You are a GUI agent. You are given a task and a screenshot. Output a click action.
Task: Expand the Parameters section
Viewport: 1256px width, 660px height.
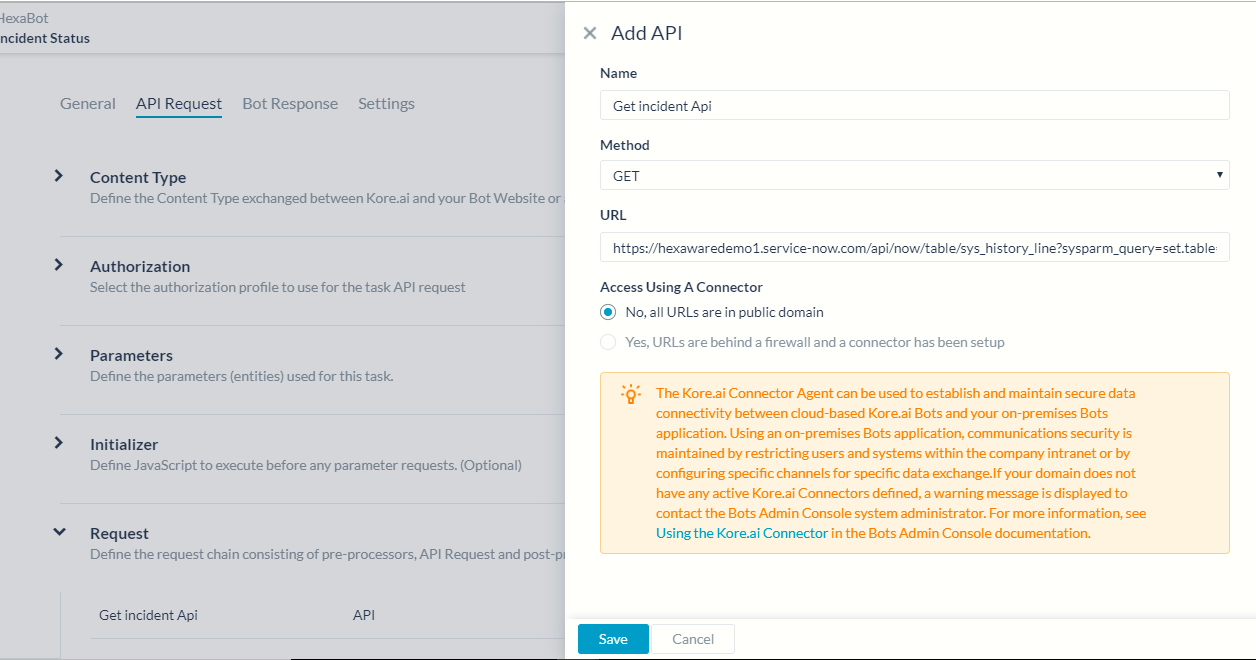point(59,354)
